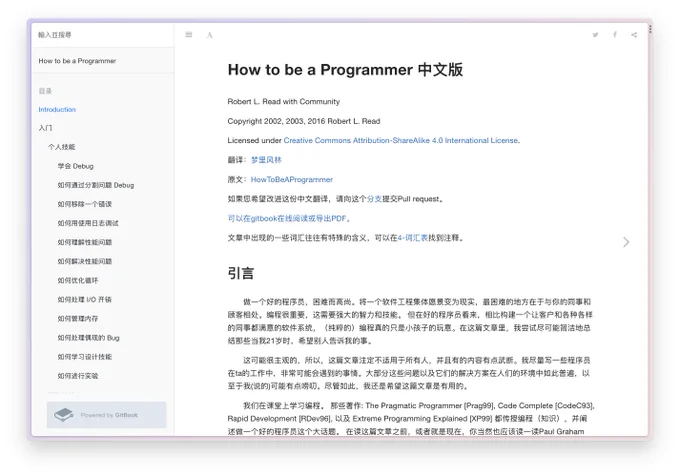Image resolution: width=680 pixels, height=476 pixels.
Task: Click the 目录 label in the sidebar
Action: tap(45, 91)
